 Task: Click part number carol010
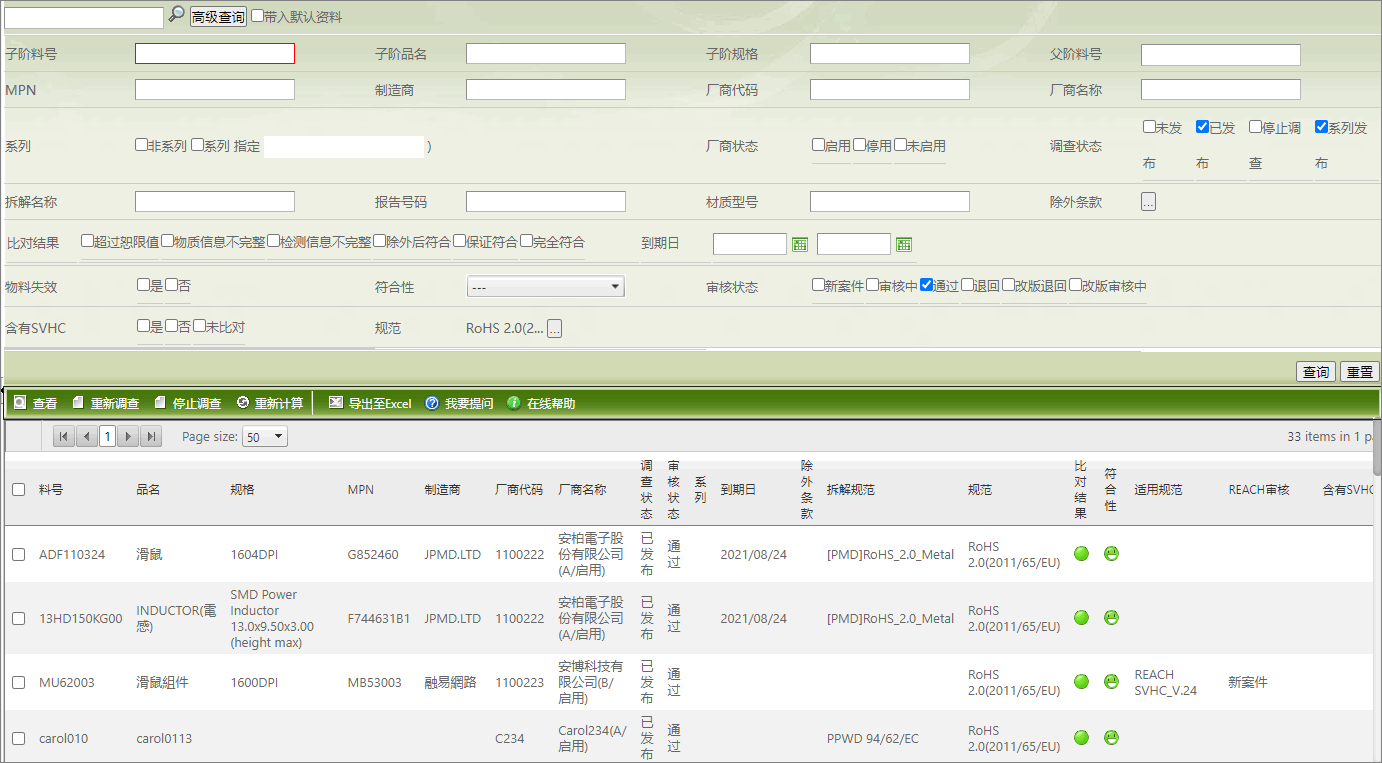coord(63,738)
